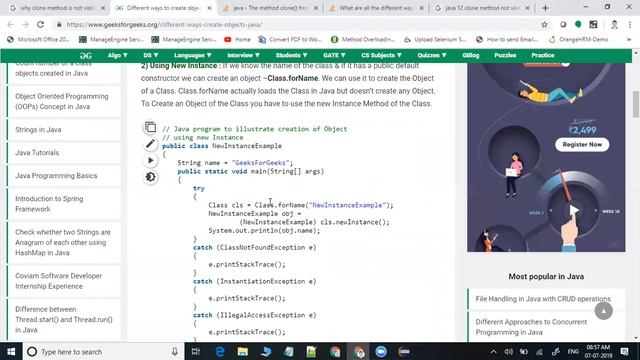Open OrangeHRM-Demo bookmark
The height and width of the screenshot is (360, 640).
pos(578,40)
